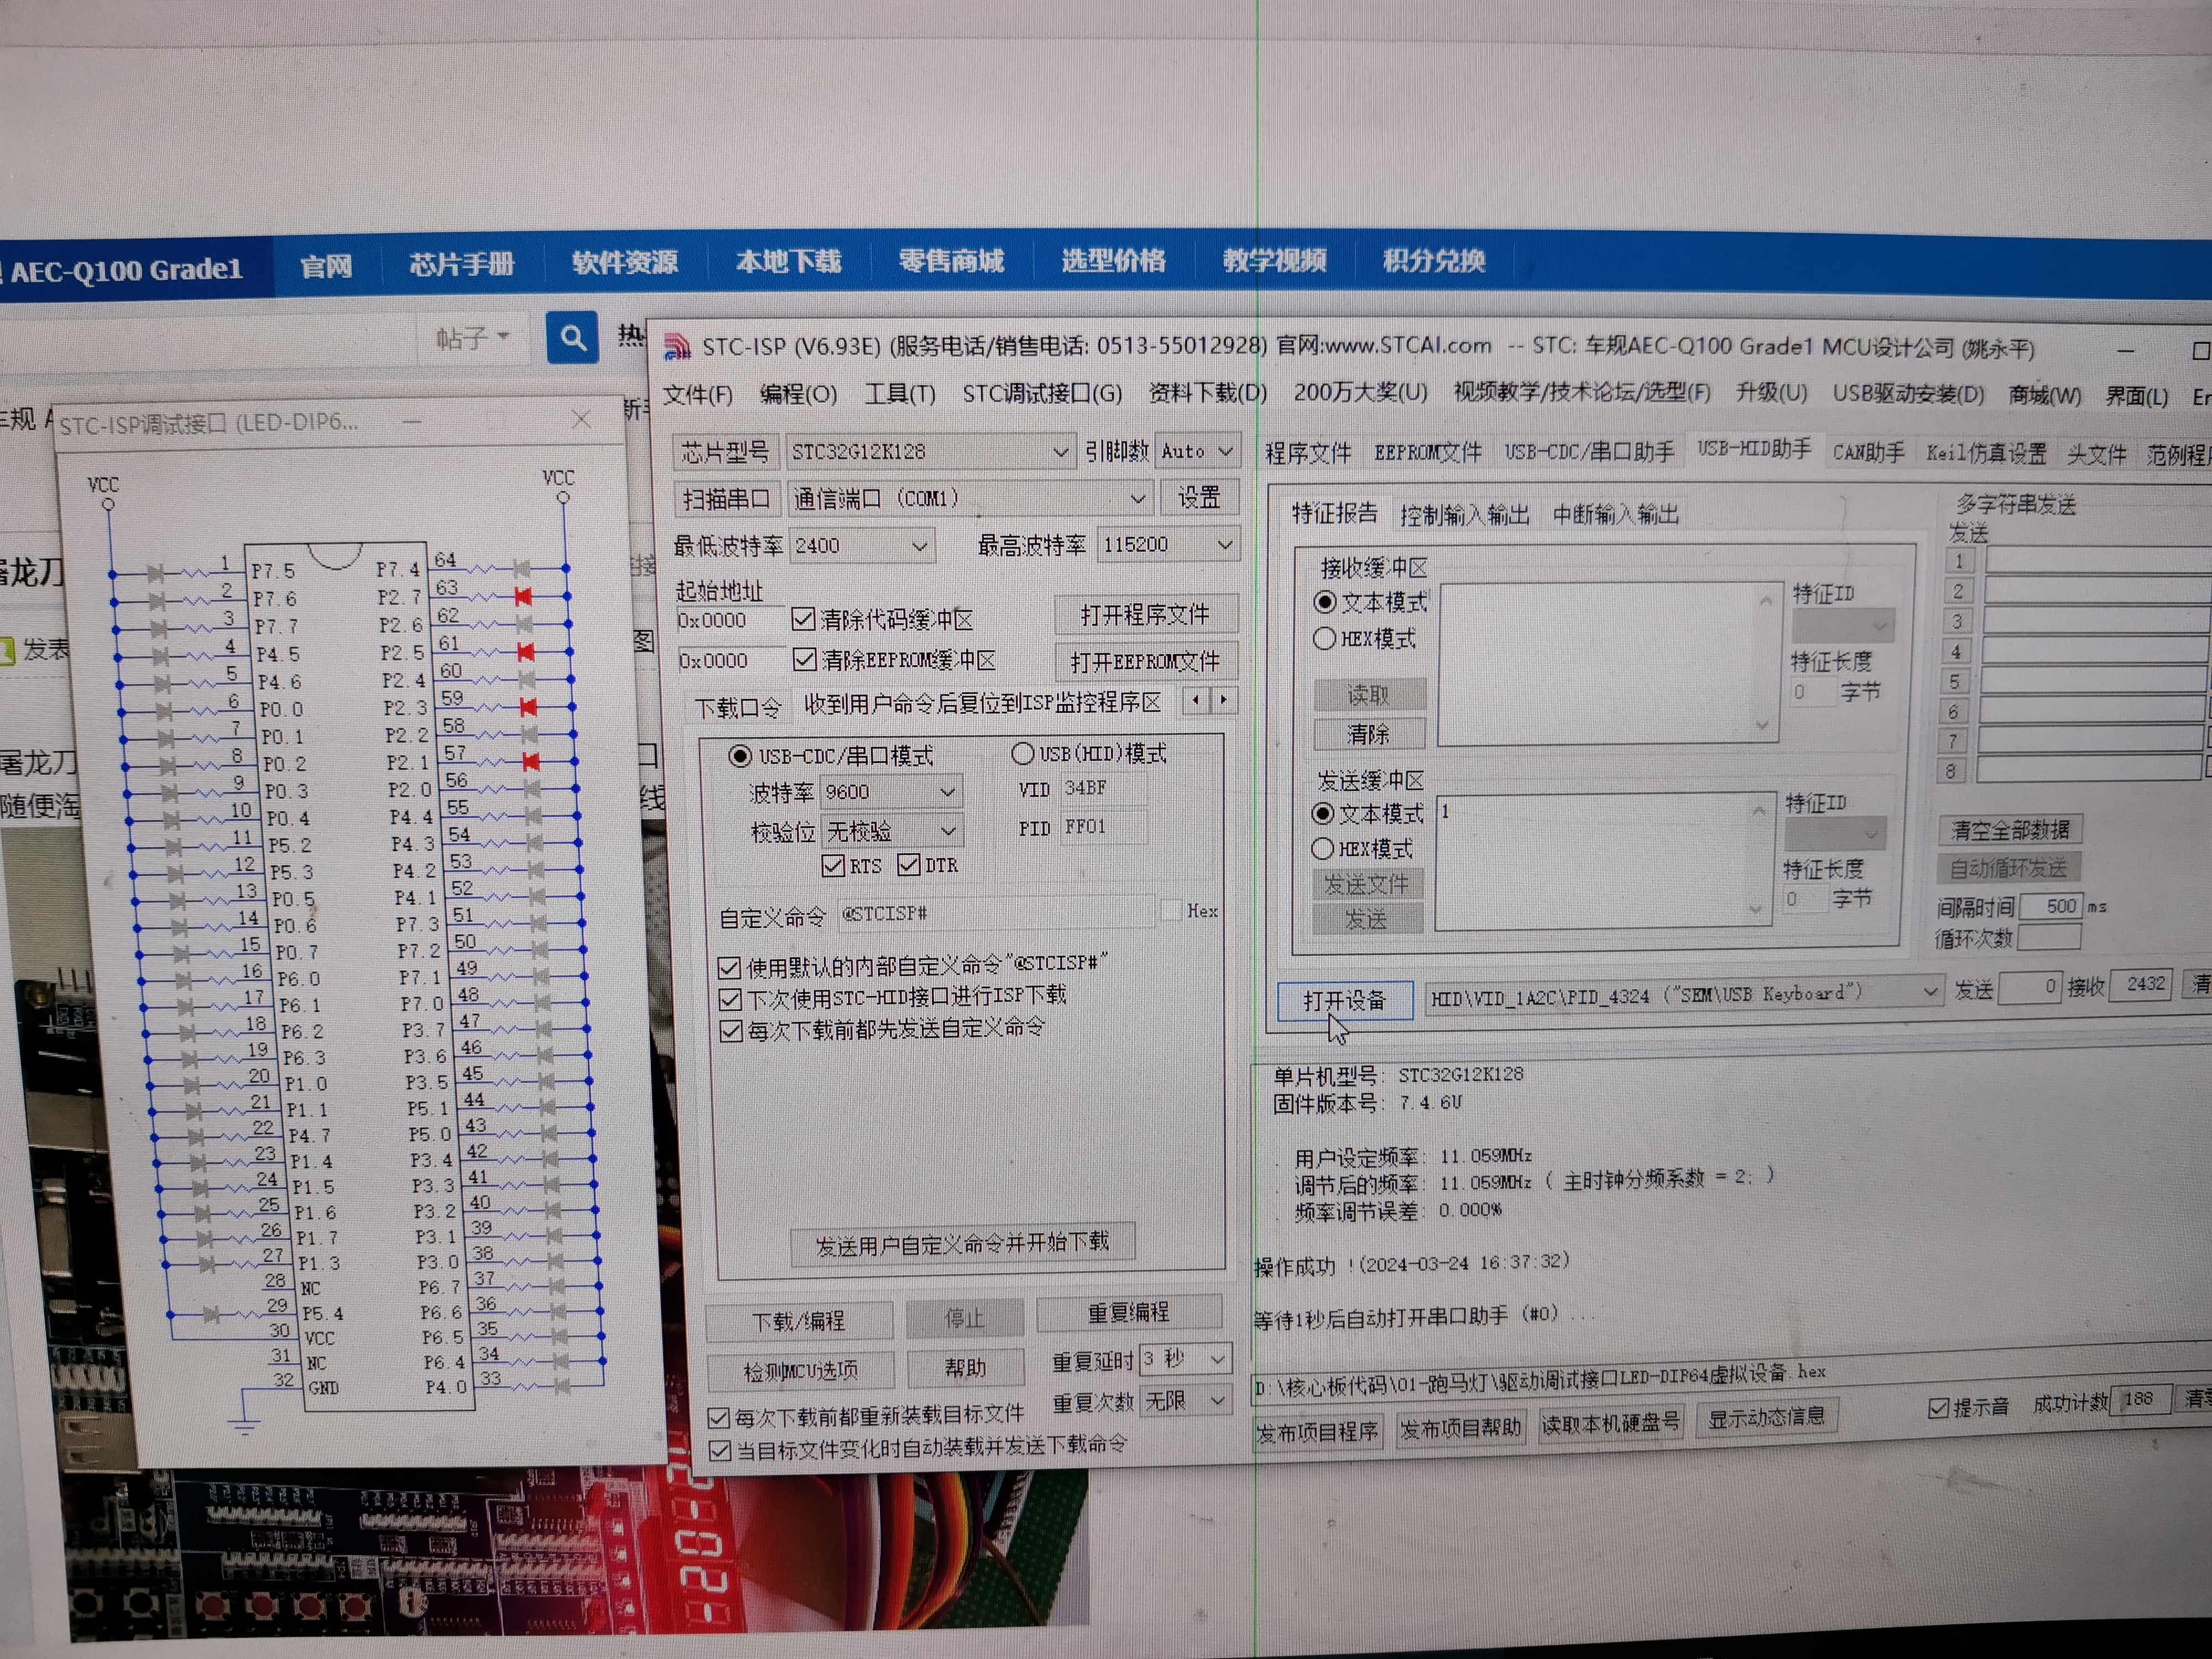
Task: Click 打开设备 button
Action: (x=1344, y=1000)
